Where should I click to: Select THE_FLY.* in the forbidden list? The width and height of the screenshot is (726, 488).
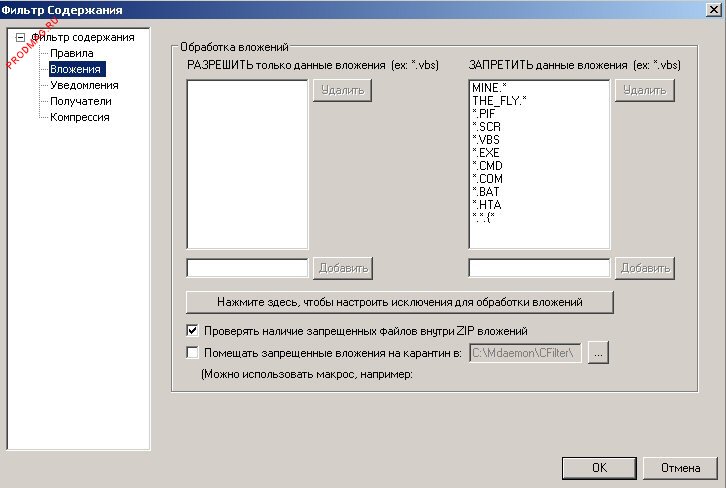[498, 101]
